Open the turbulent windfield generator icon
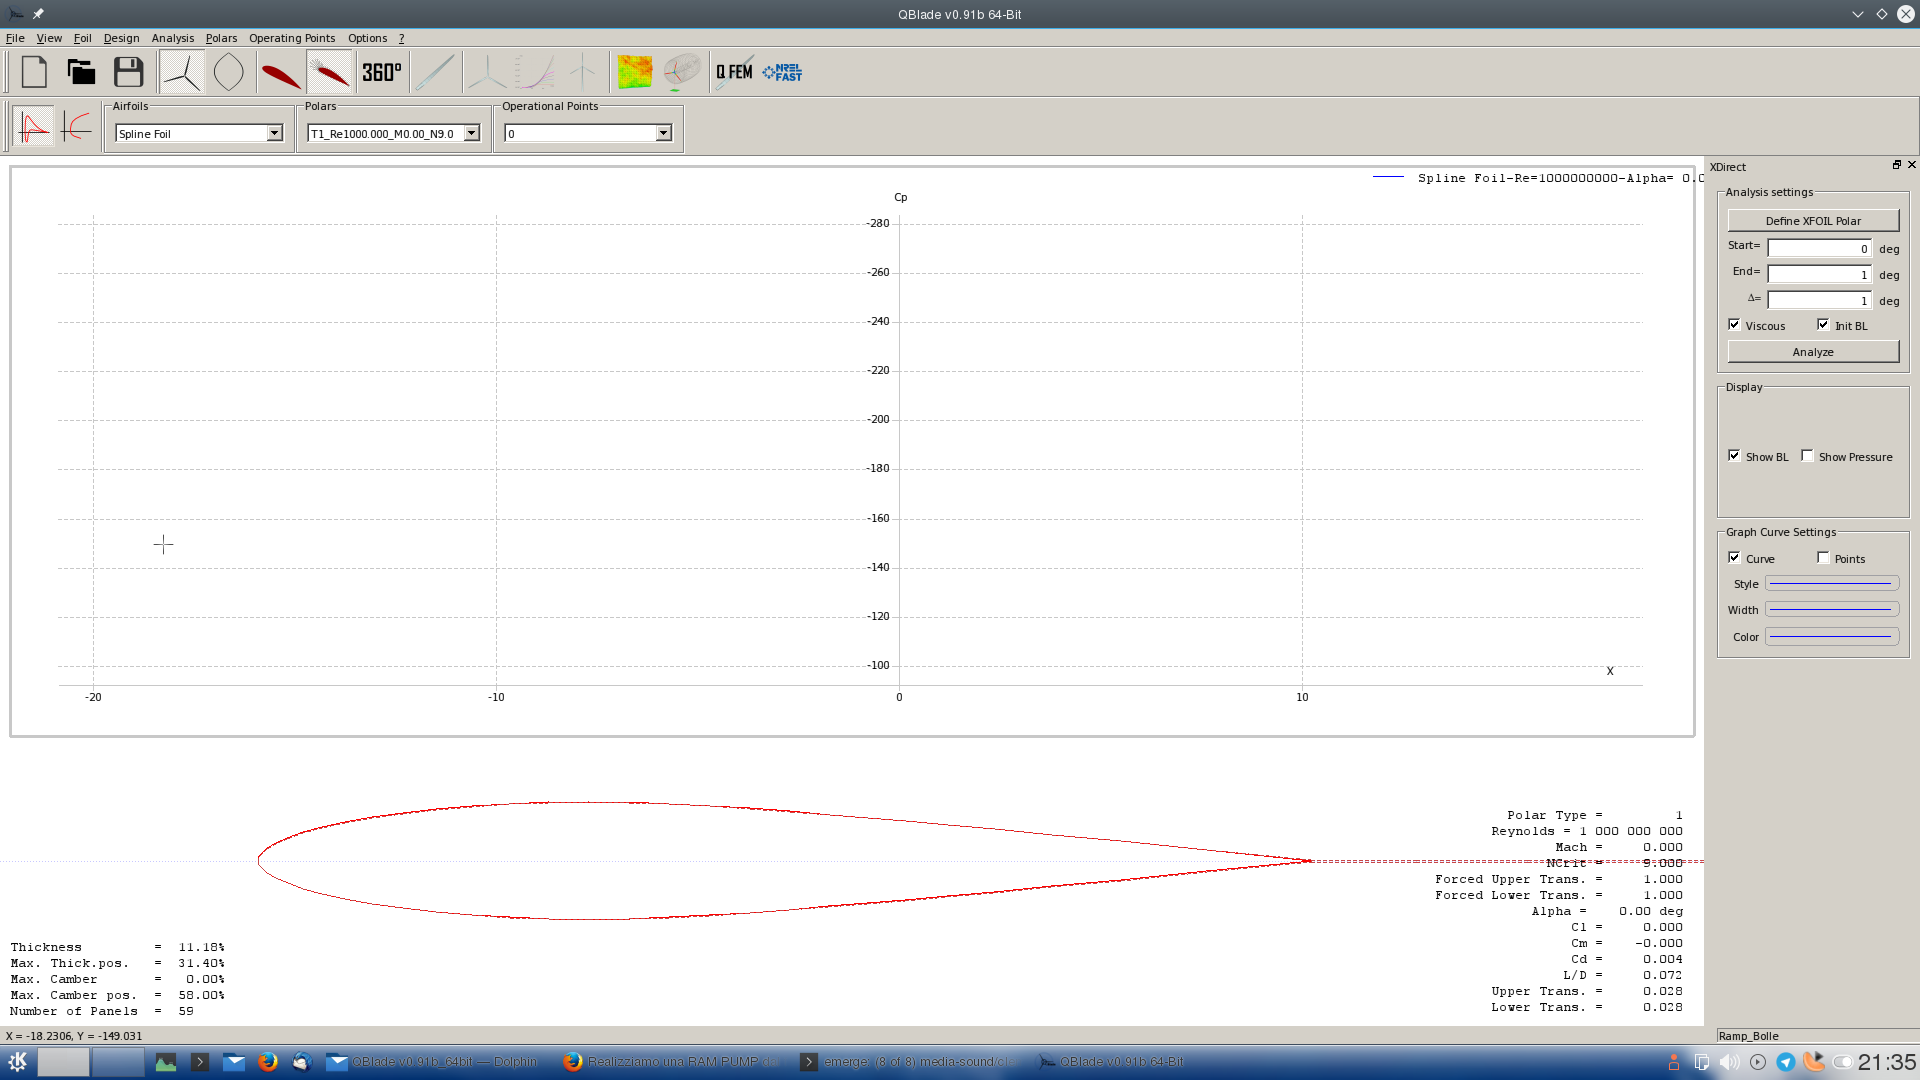 point(634,72)
